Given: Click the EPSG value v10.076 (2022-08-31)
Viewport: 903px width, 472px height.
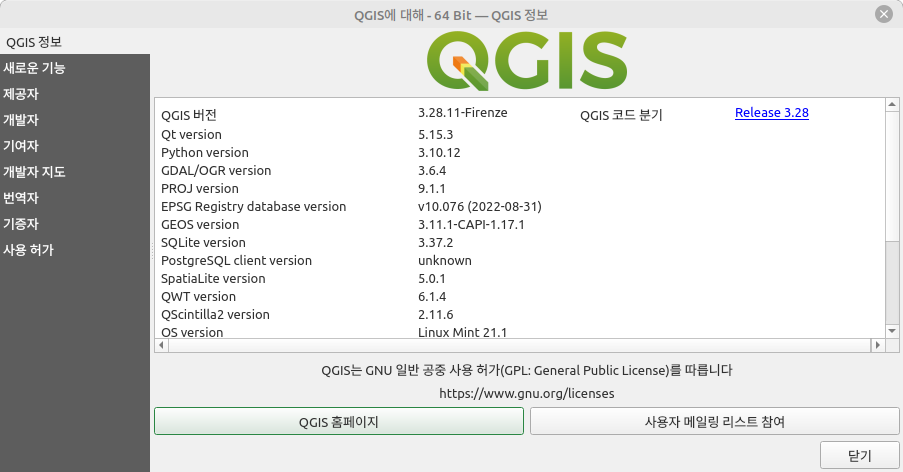Looking at the screenshot, I should (x=480, y=207).
